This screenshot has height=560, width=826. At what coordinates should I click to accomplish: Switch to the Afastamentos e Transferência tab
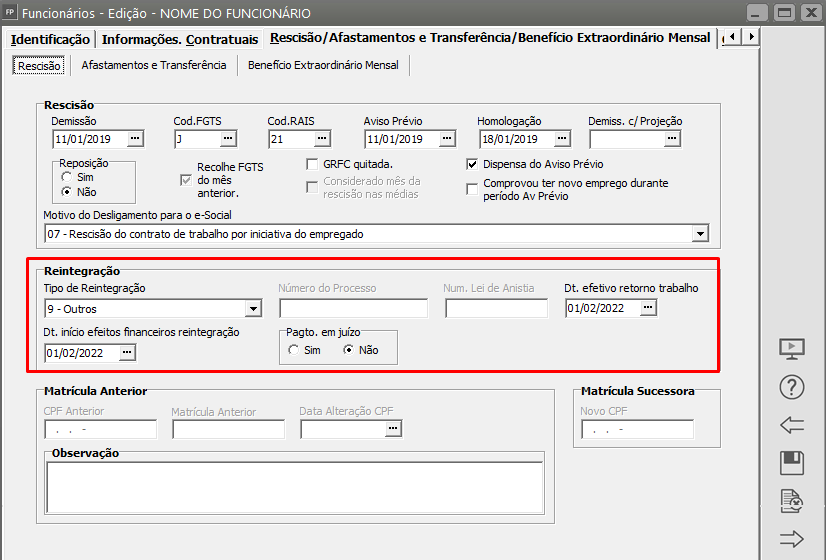tap(153, 65)
